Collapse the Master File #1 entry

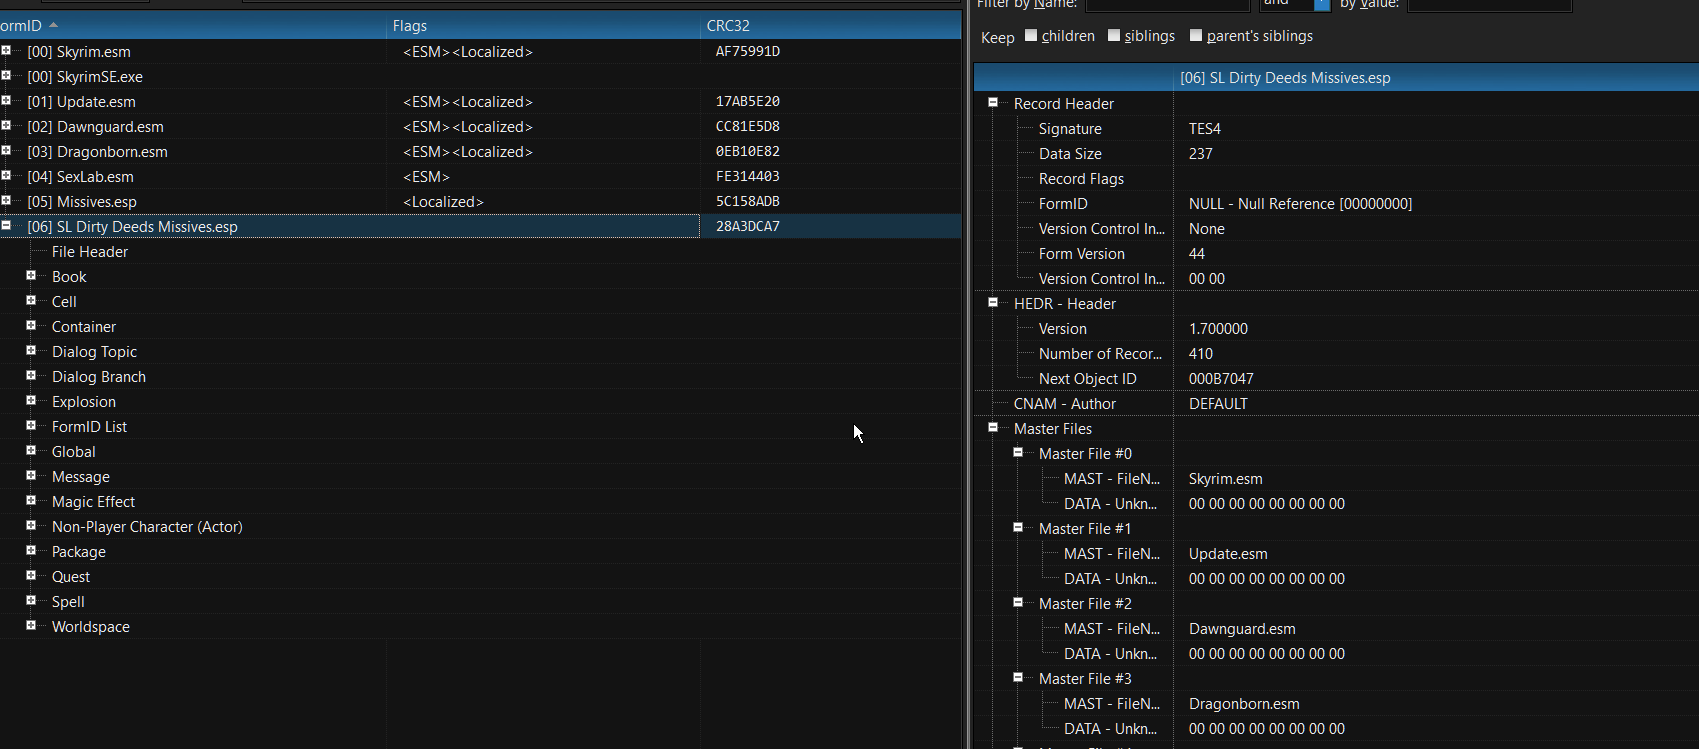(x=1018, y=527)
